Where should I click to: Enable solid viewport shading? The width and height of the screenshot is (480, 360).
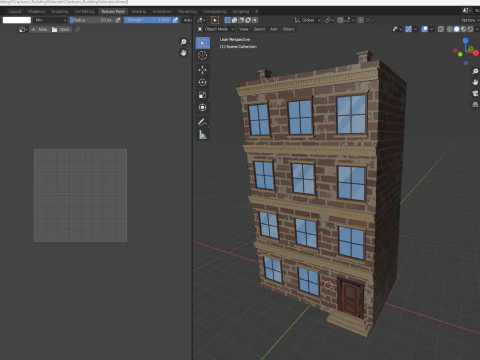[x=457, y=29]
